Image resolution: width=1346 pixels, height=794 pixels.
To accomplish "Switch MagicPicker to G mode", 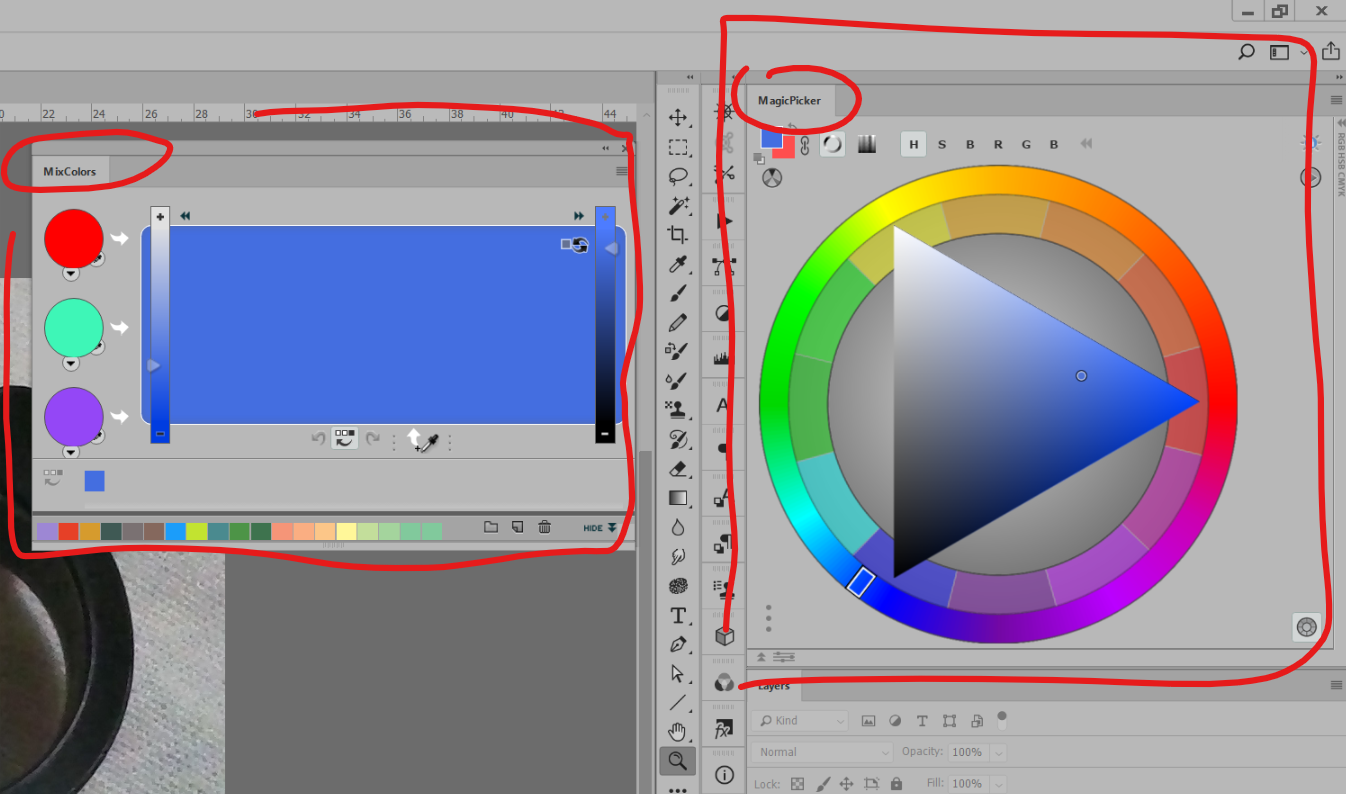I will pos(1026,144).
